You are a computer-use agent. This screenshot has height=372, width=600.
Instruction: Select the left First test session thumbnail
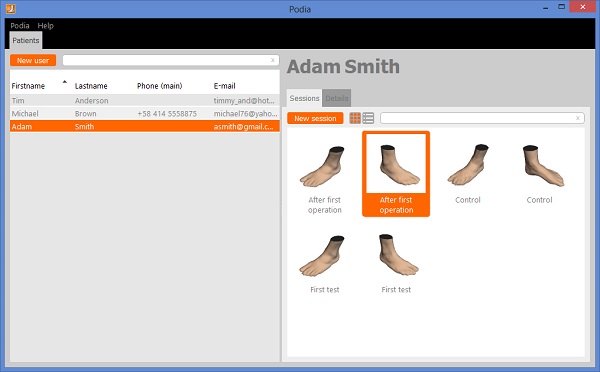[324, 264]
